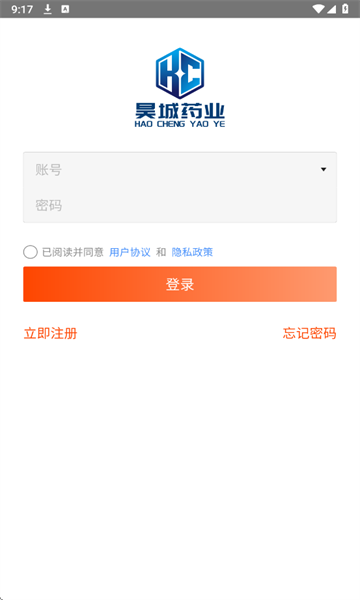The width and height of the screenshot is (360, 600).
Task: Focus the 密码 password input field
Action: pyautogui.click(x=180, y=205)
